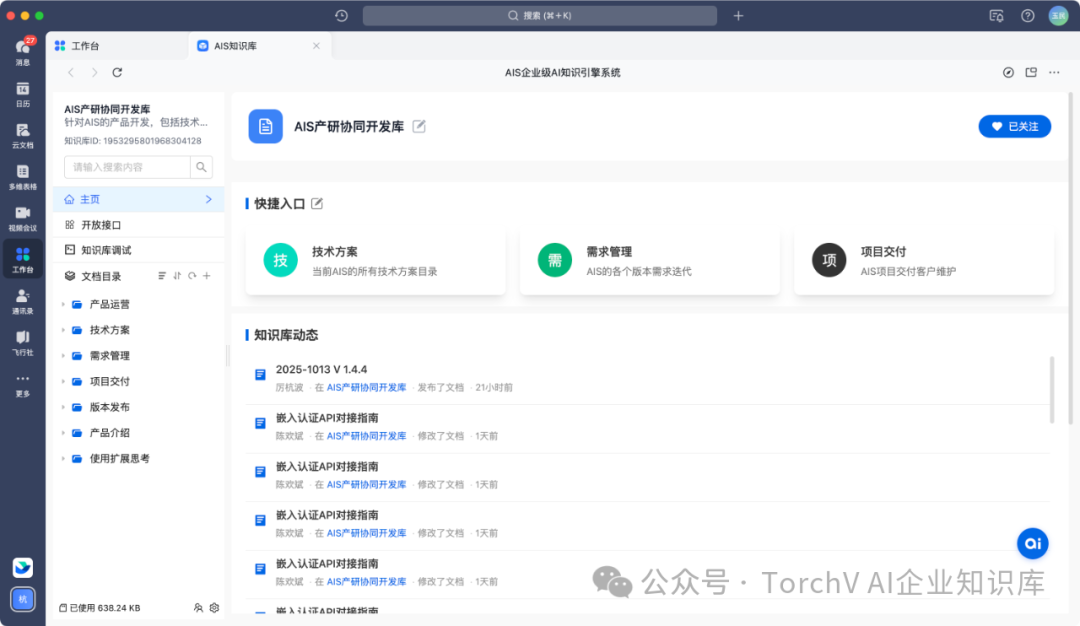Expand the 技术方案 folder in 文档目录
The image size is (1080, 626).
pos(63,330)
